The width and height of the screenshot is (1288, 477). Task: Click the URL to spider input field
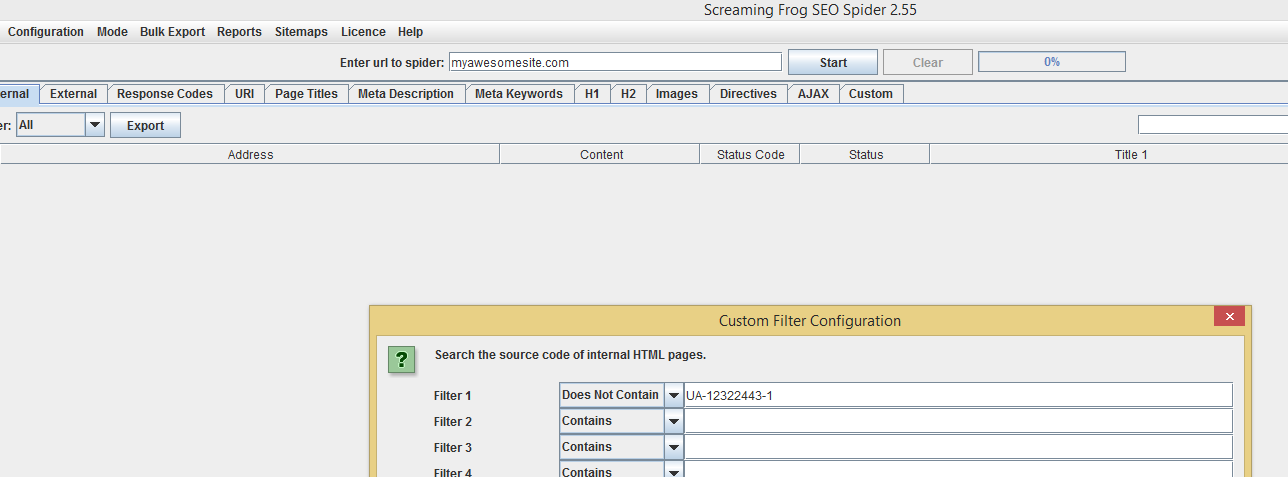[x=614, y=62]
